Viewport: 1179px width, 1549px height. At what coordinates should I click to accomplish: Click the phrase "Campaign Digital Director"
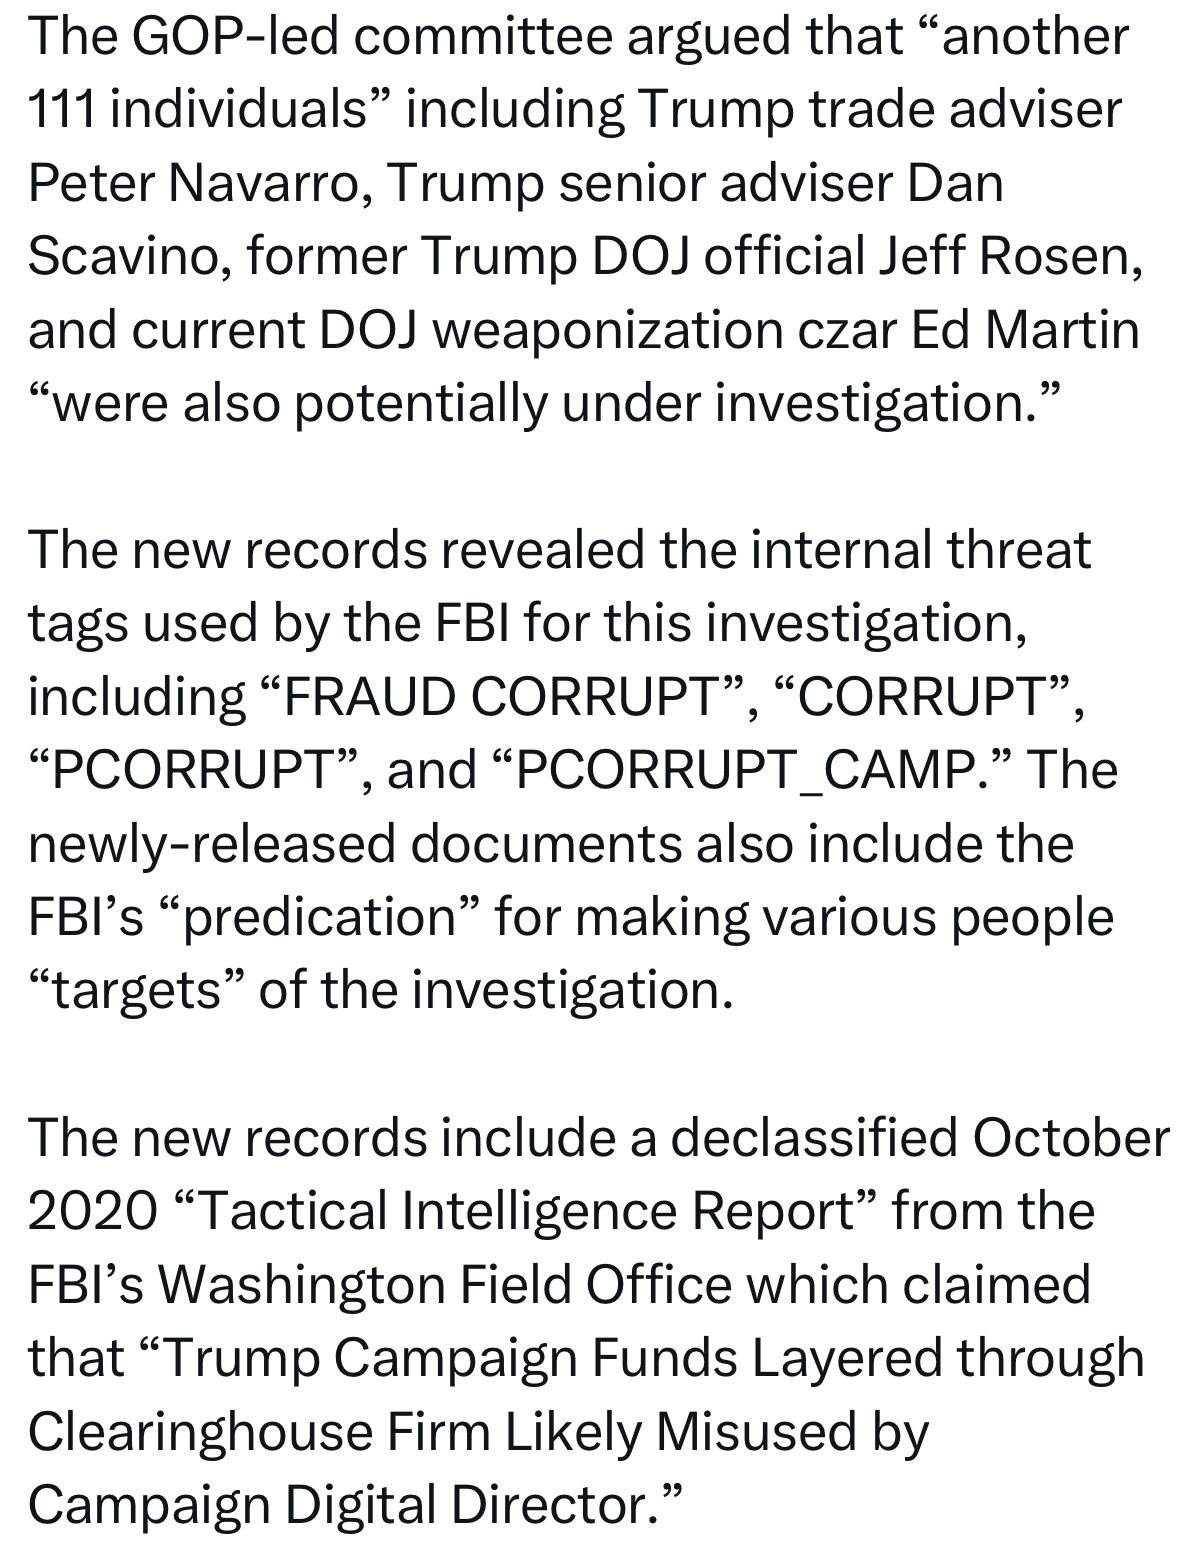coord(339,1503)
